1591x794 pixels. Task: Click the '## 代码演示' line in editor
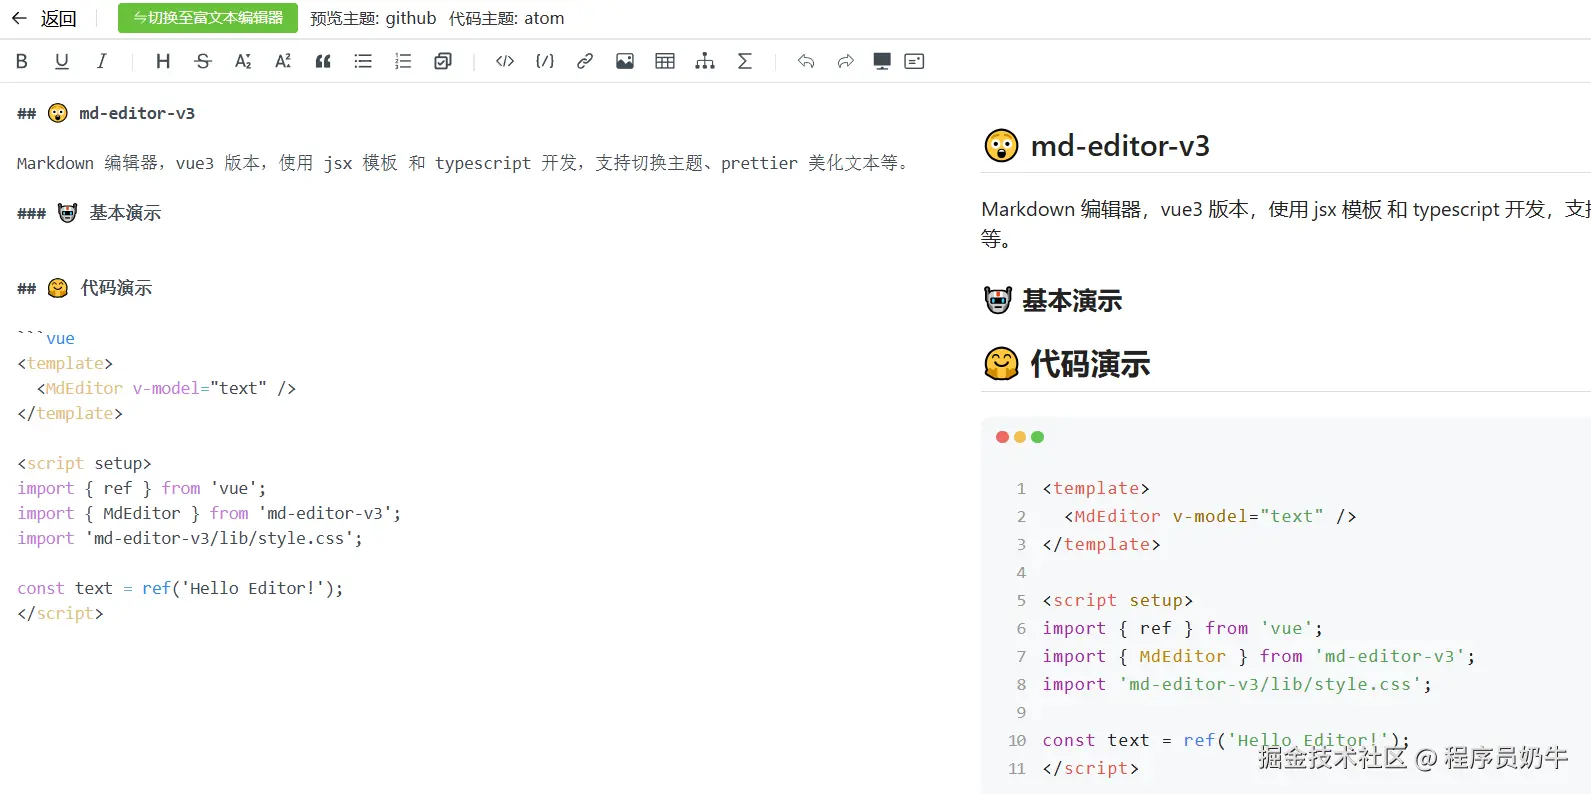[x=85, y=288]
